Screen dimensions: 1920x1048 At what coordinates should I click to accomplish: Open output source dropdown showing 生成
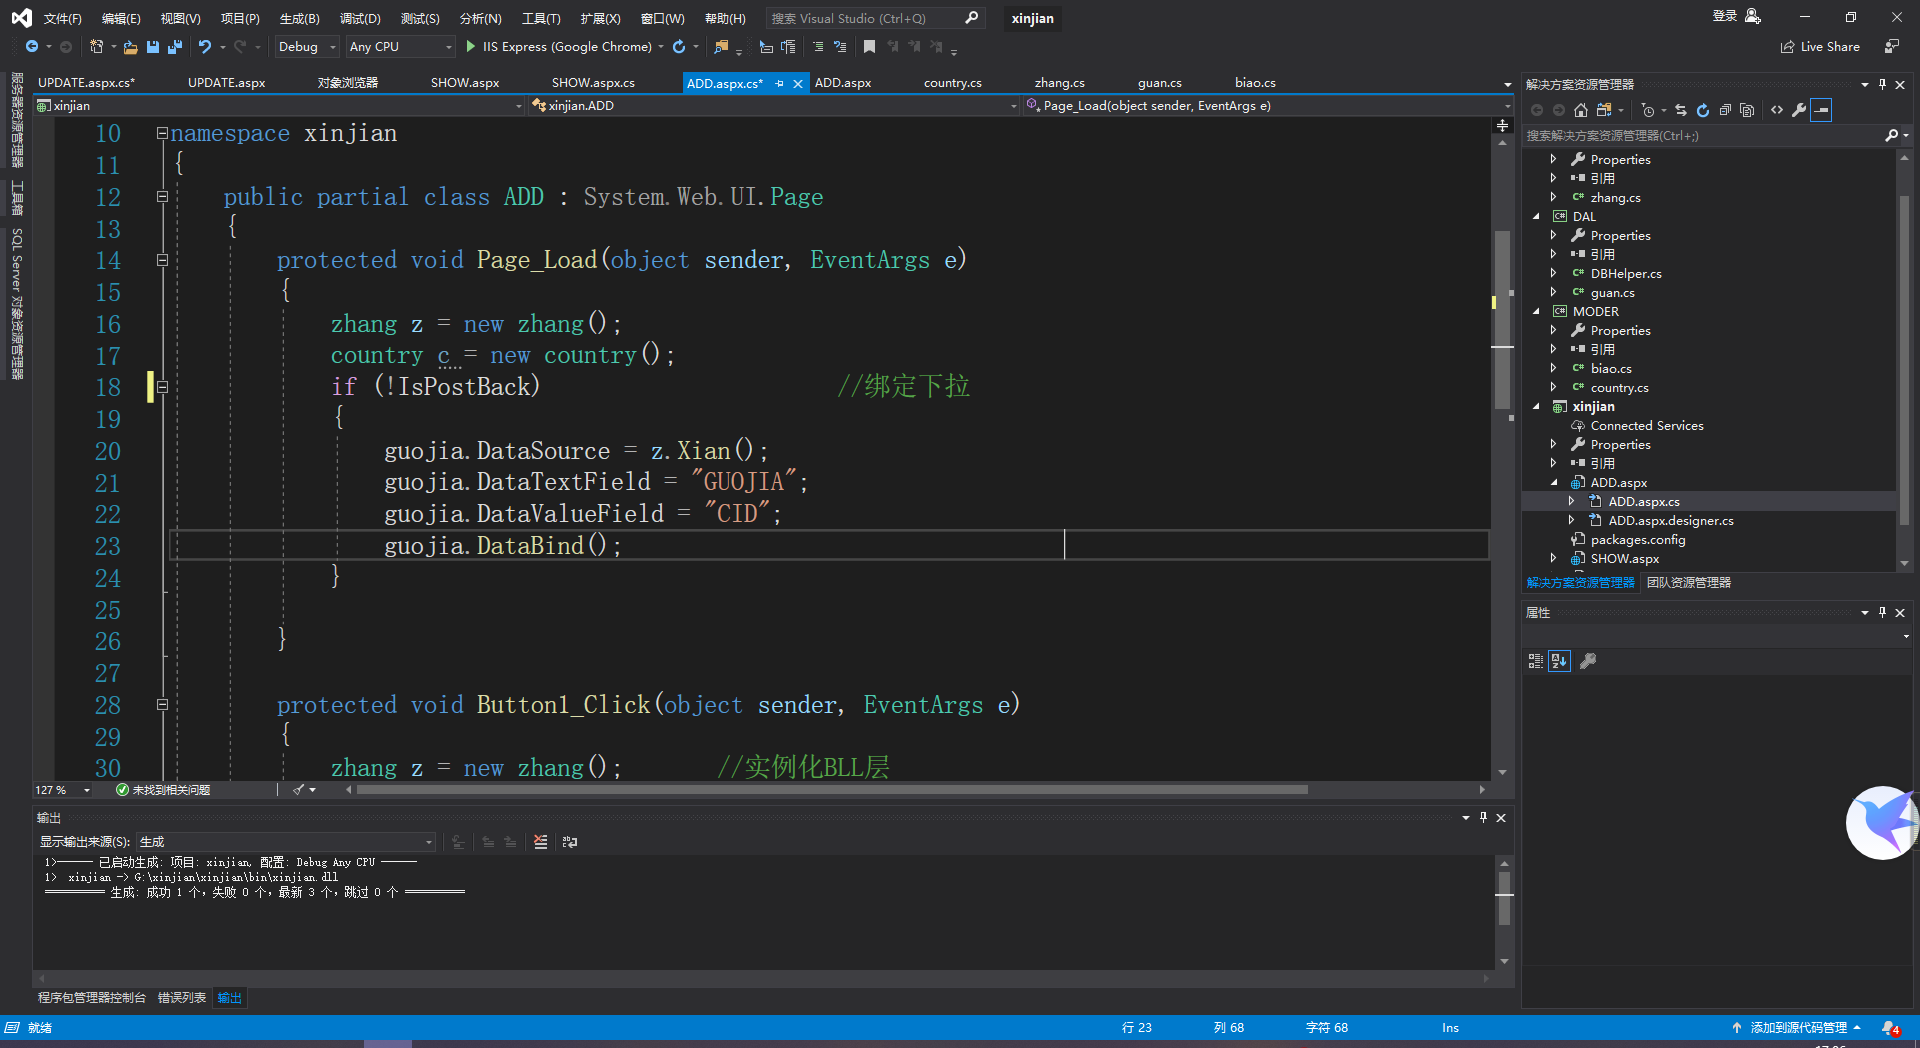(286, 842)
